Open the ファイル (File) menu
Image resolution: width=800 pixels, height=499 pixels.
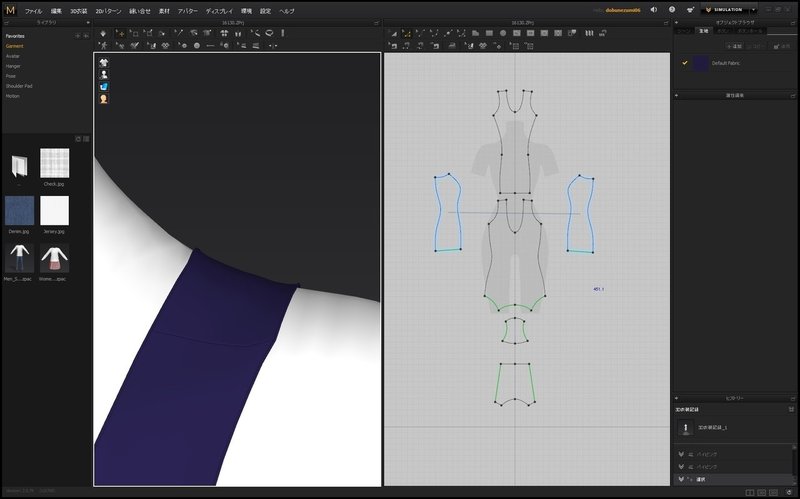point(33,10)
